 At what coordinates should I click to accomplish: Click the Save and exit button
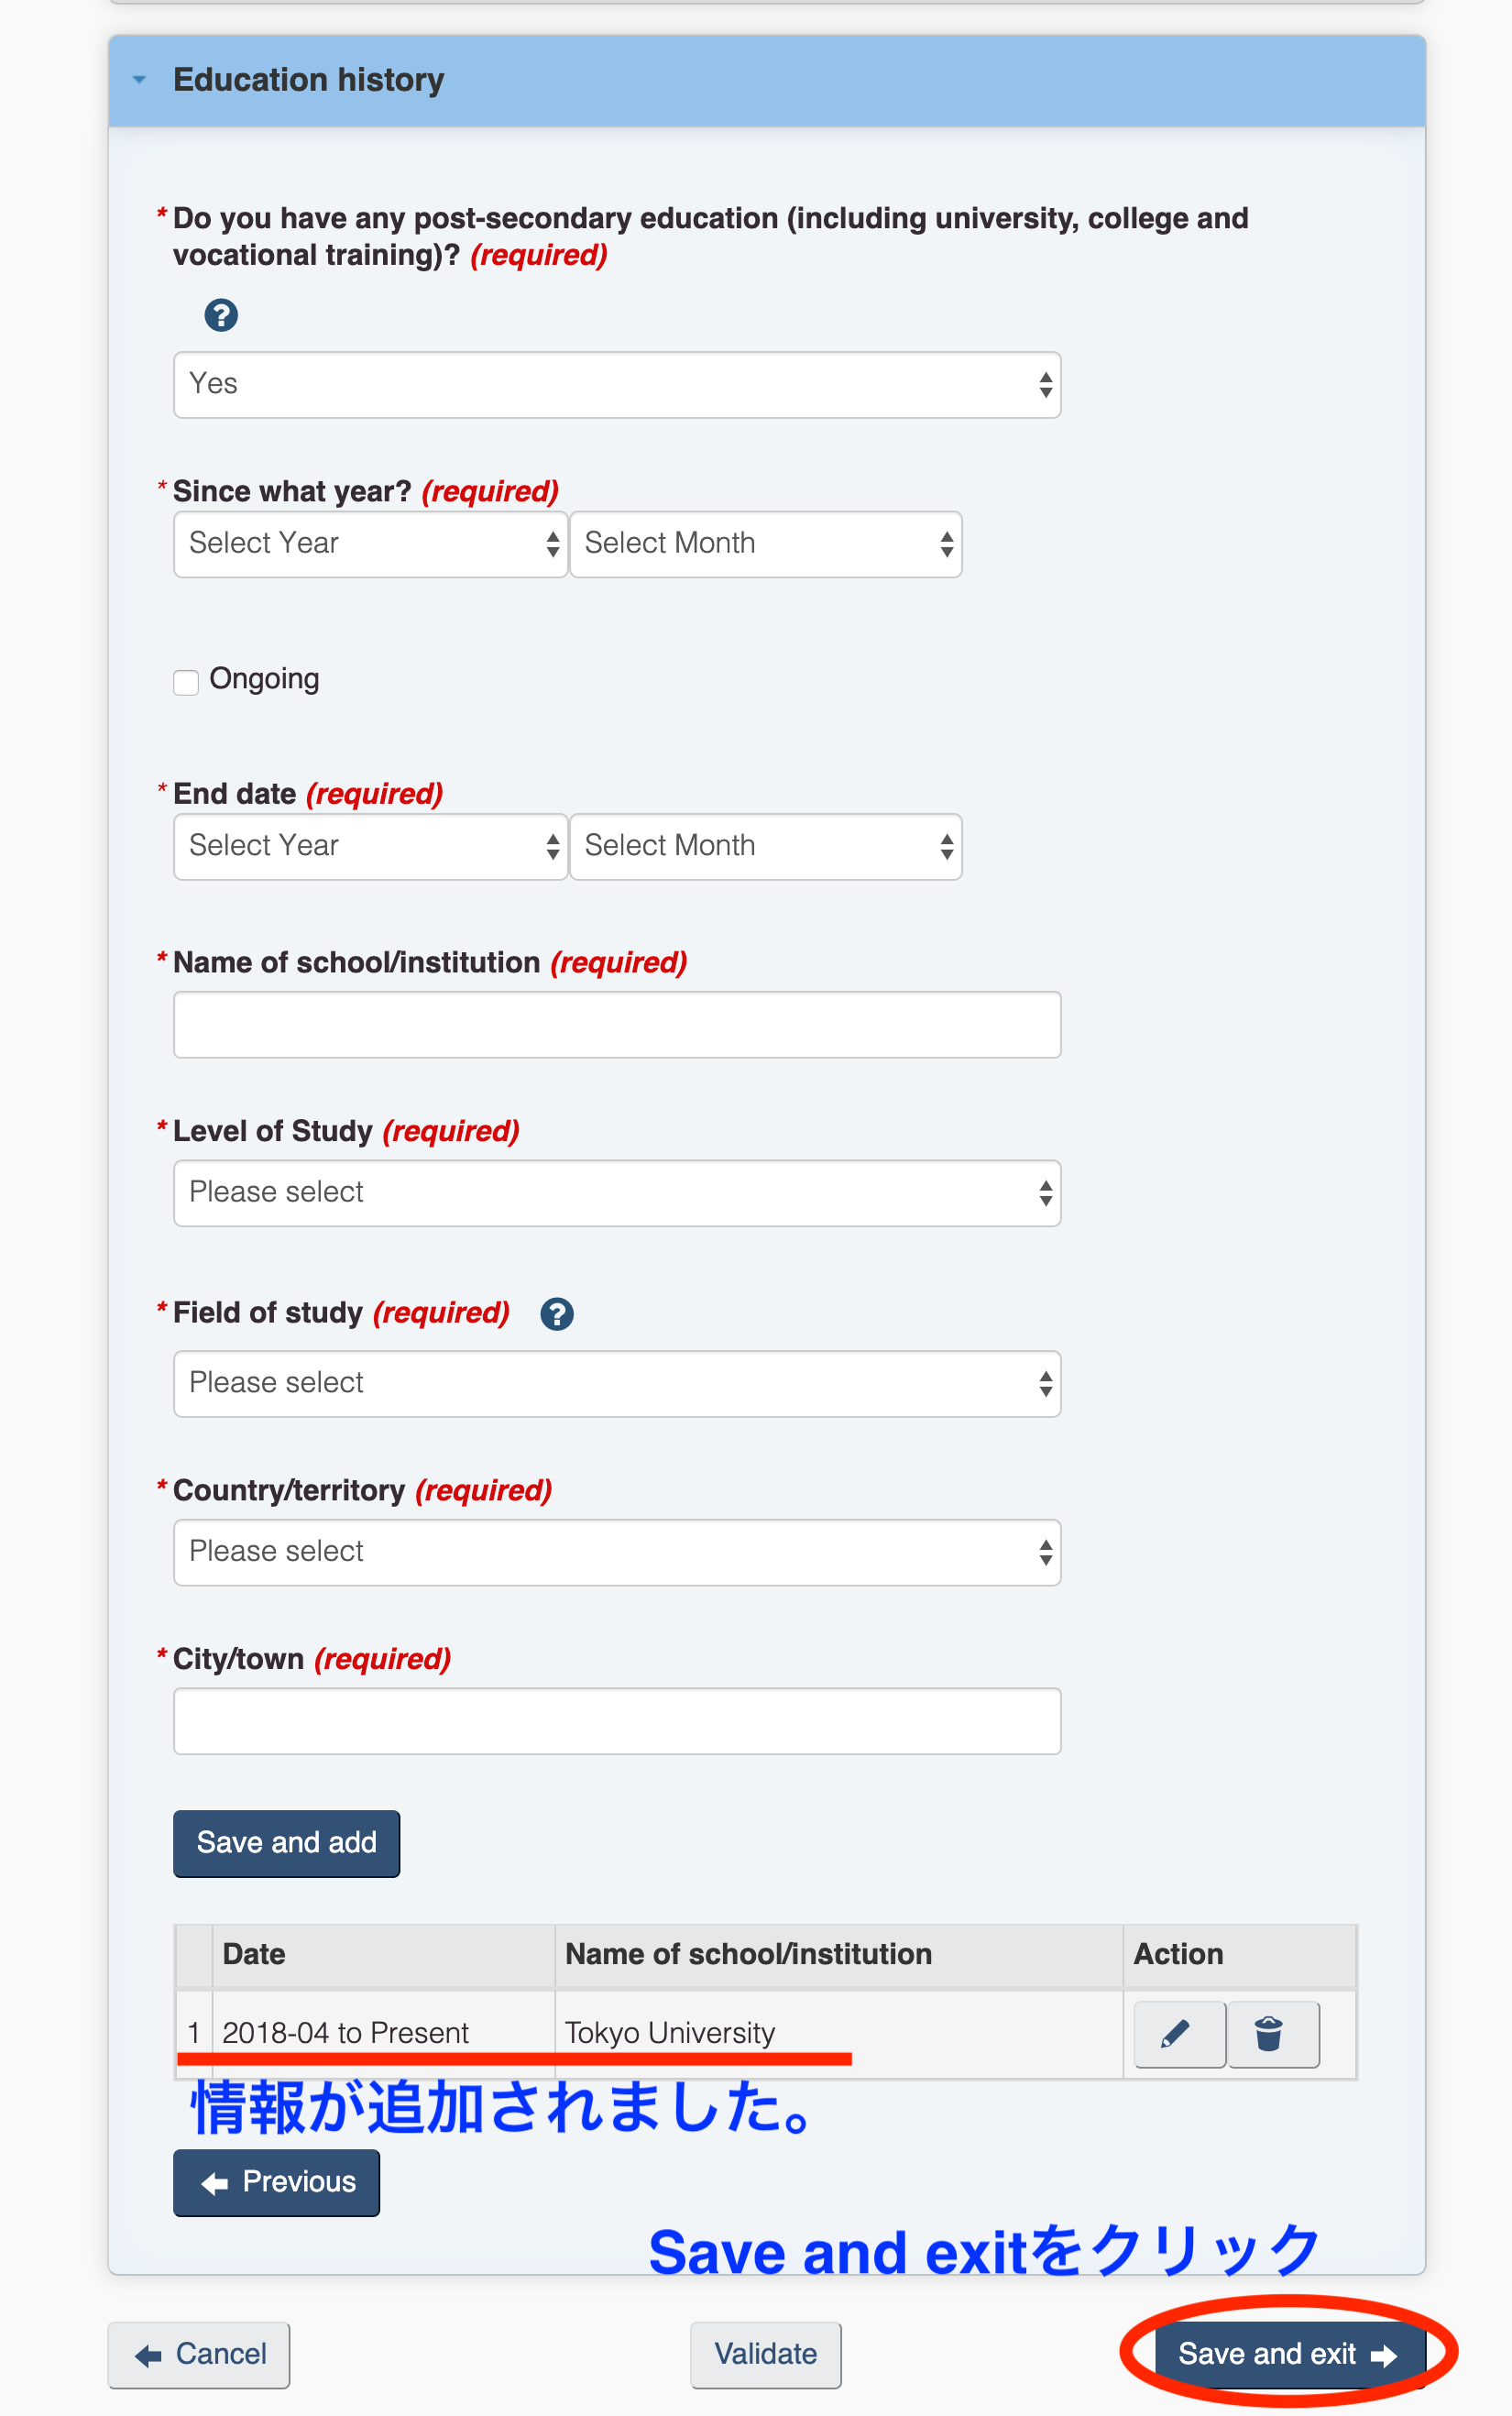coord(1286,2354)
